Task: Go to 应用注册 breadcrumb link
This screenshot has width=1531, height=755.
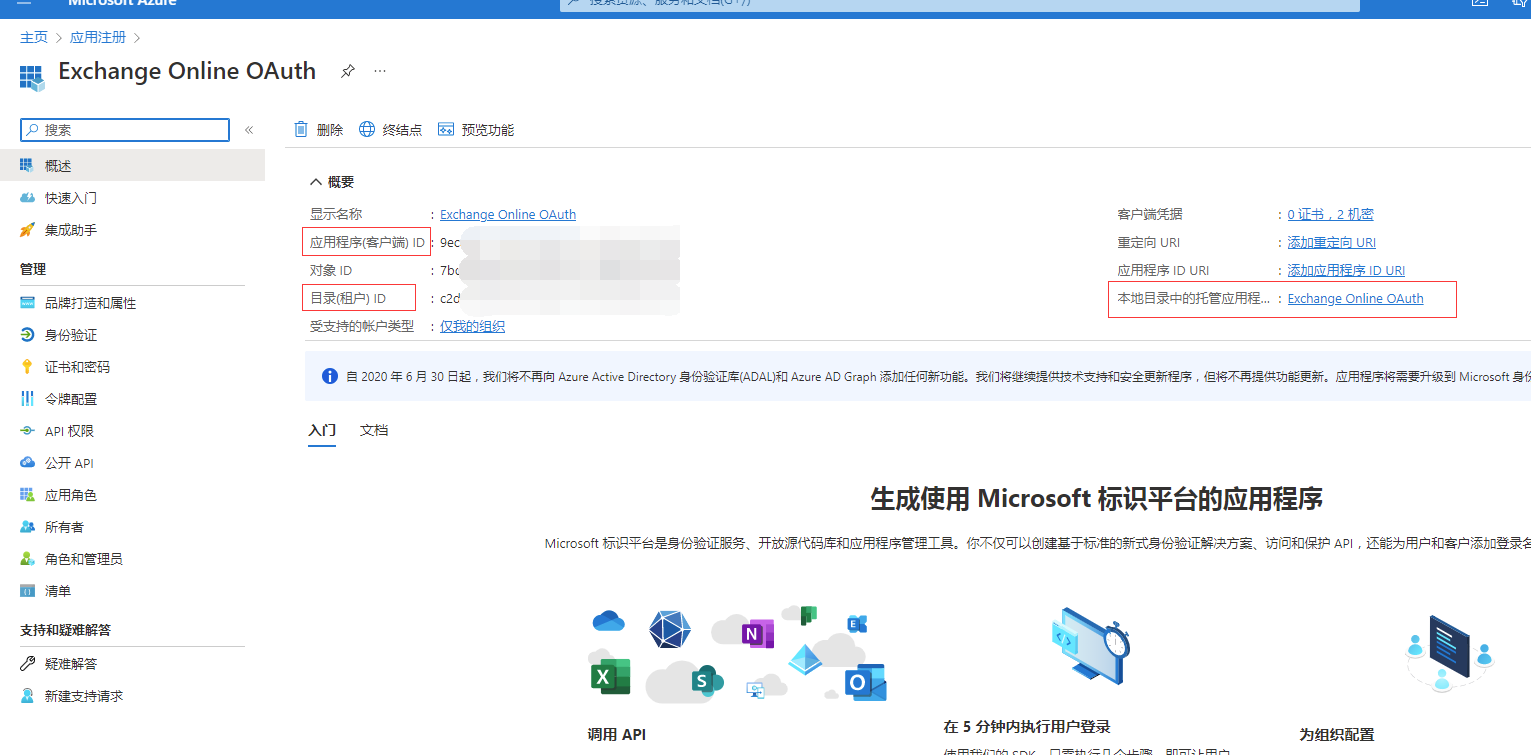Action: click(x=98, y=37)
